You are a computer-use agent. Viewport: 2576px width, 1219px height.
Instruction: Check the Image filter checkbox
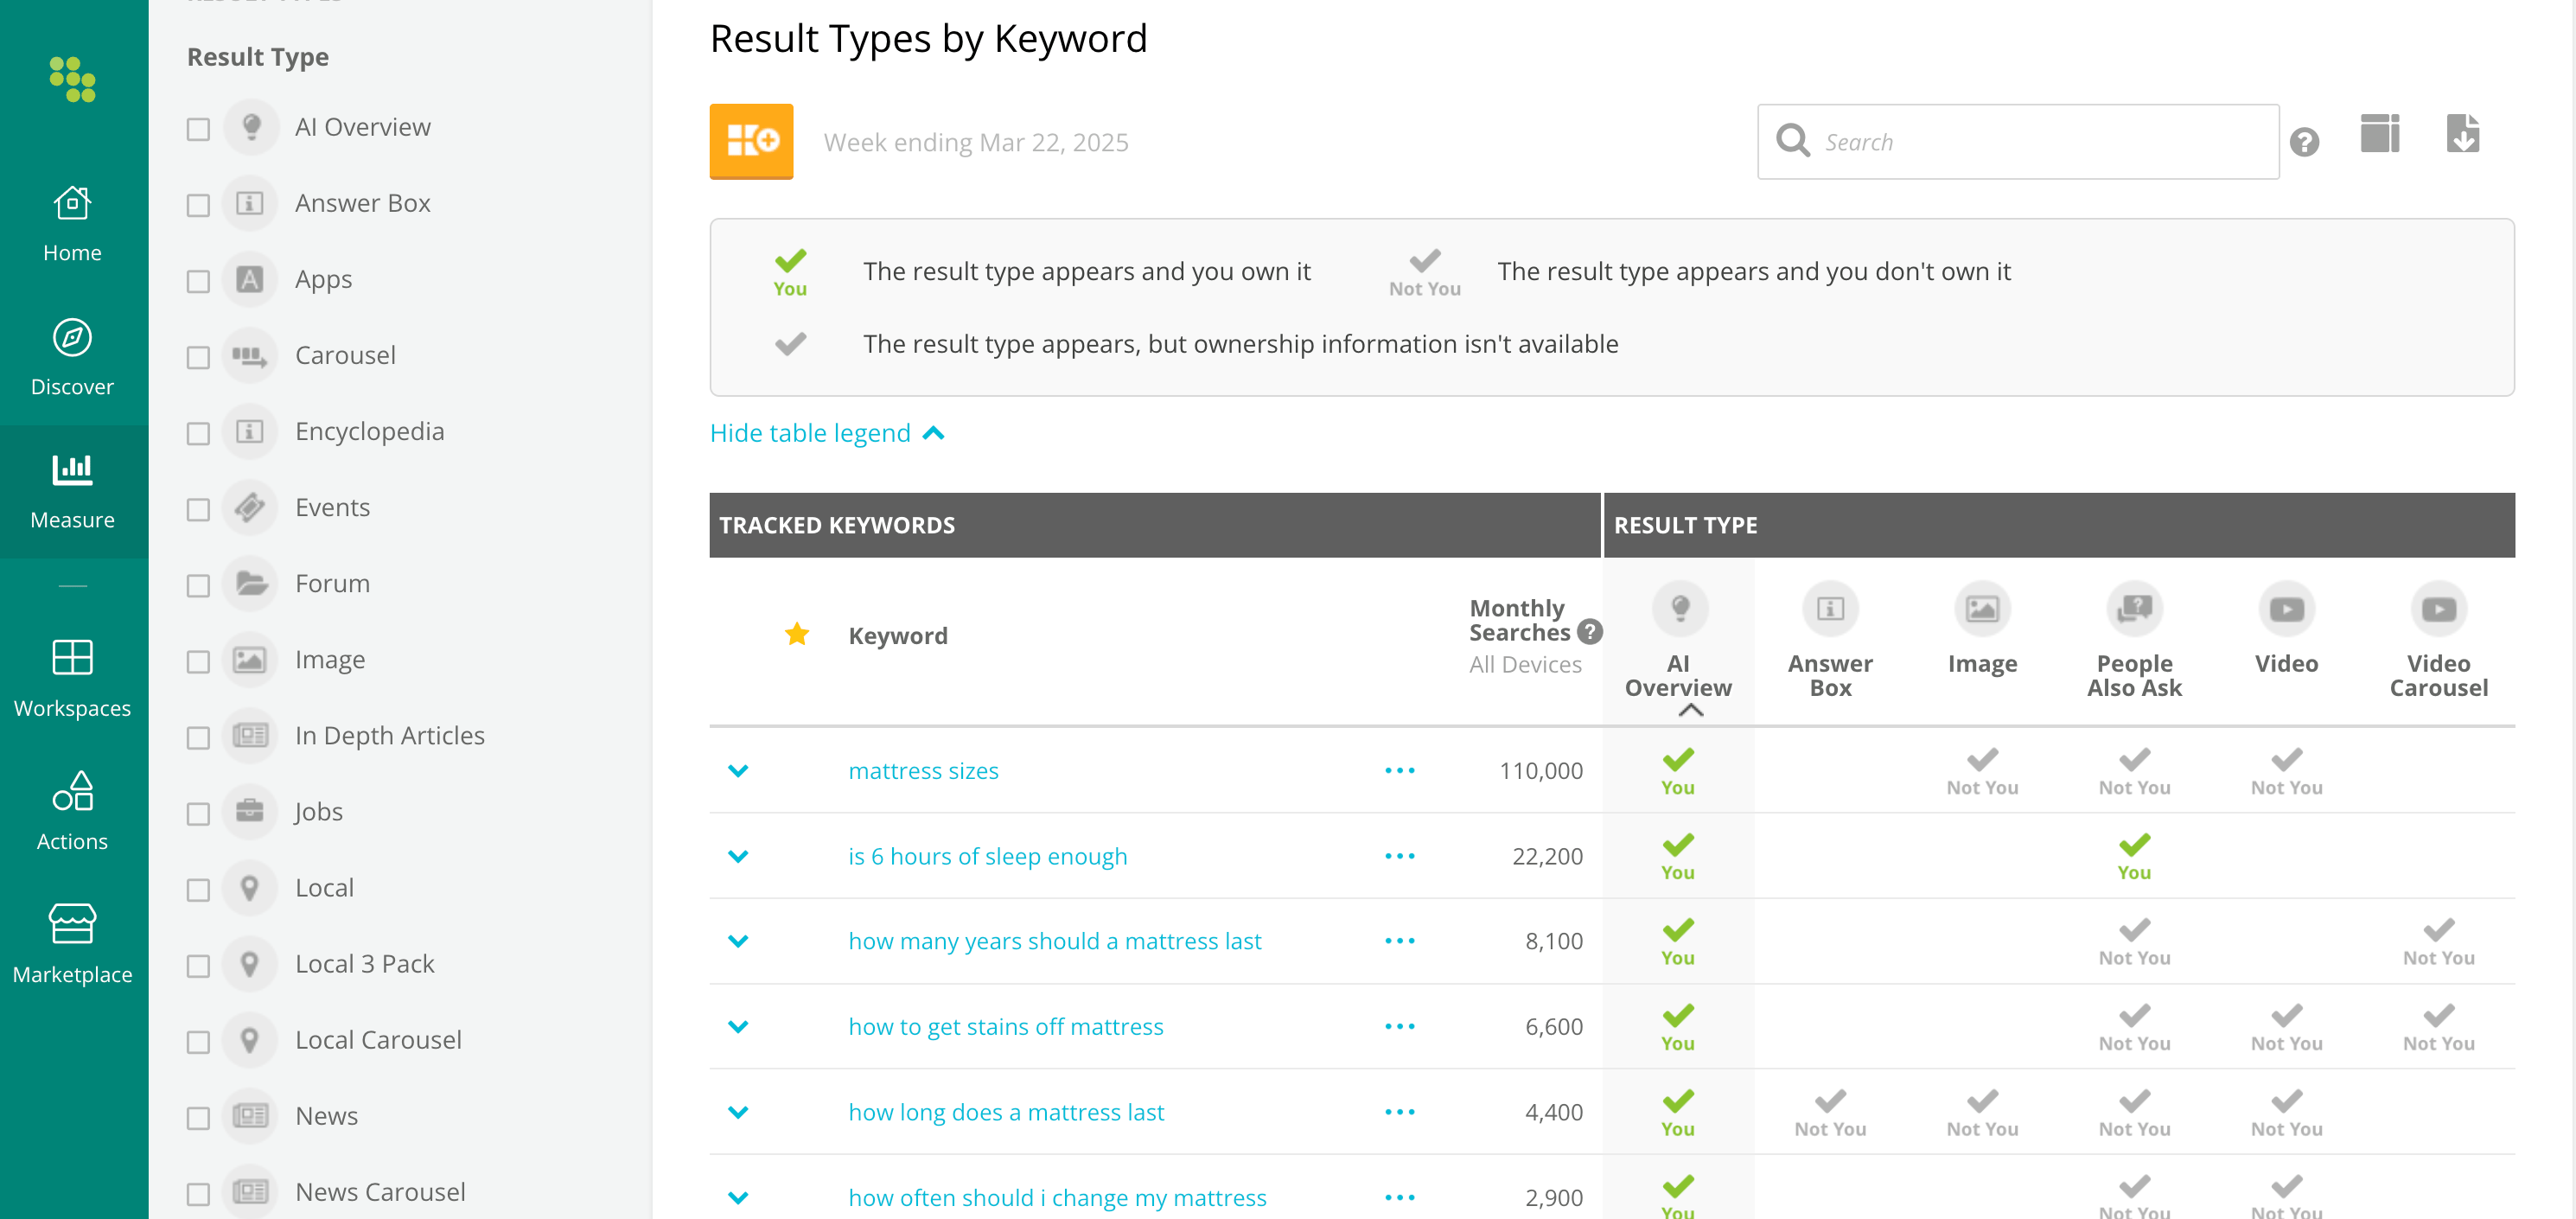click(198, 662)
